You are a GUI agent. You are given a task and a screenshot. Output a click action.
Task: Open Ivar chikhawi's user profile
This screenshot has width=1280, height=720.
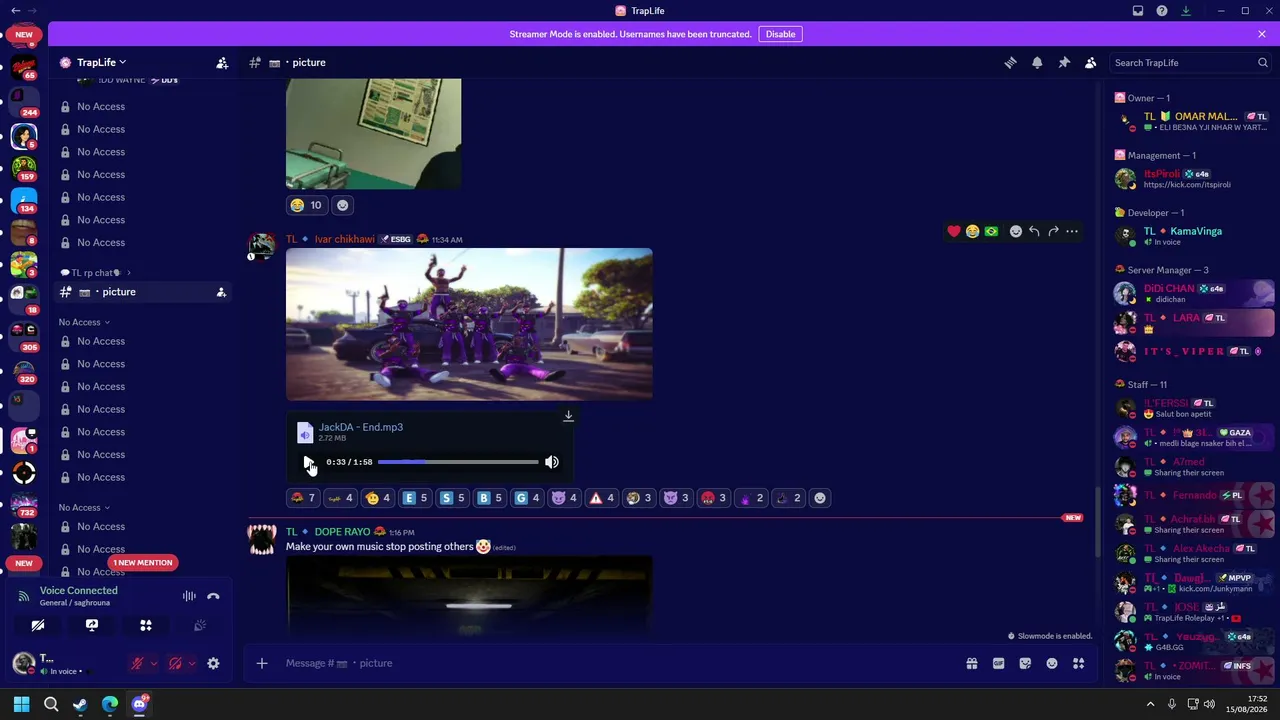(344, 239)
